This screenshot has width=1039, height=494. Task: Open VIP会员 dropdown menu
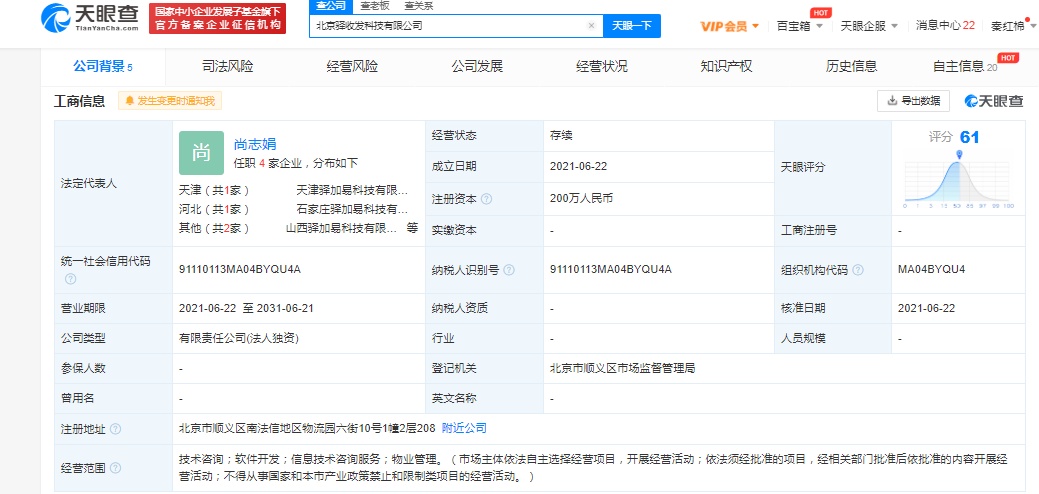(730, 26)
